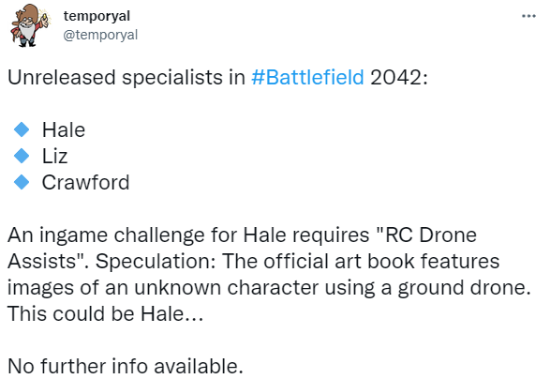Open the #Battlefield hashtag link
Image resolution: width=550 pixels, height=379 pixels.
coord(308,77)
